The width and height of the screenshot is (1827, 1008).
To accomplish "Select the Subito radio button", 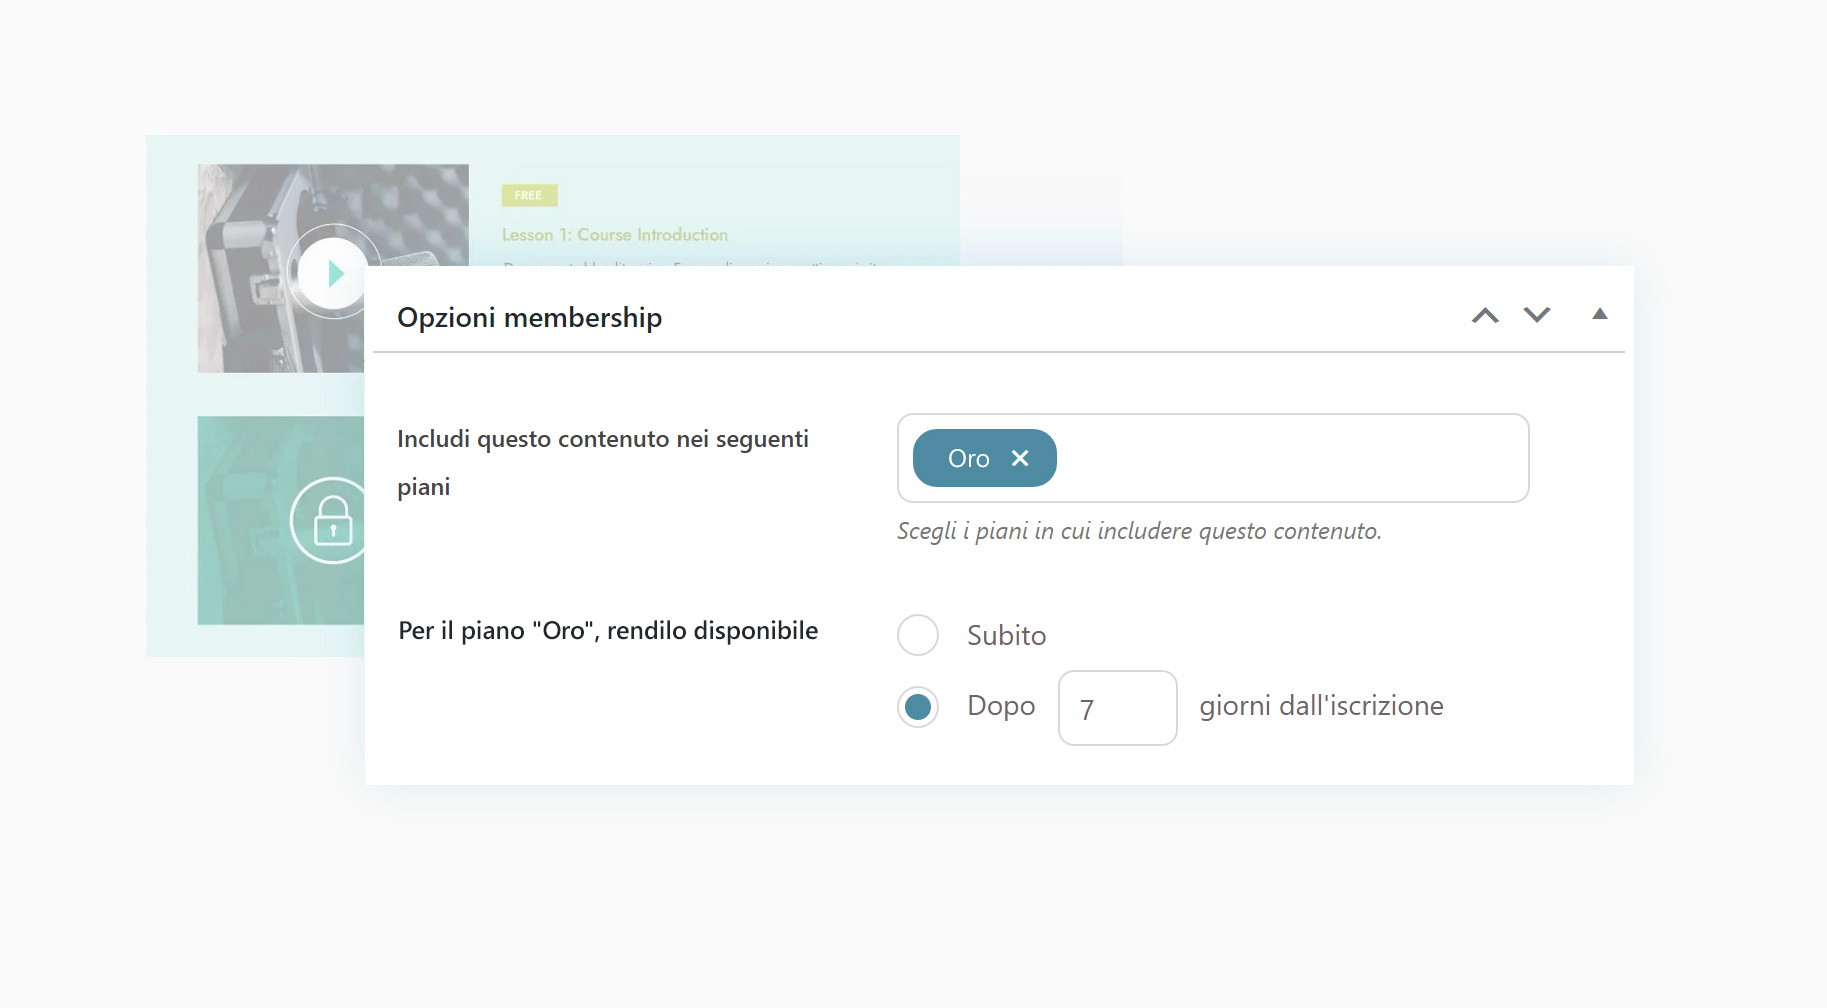I will 918,635.
